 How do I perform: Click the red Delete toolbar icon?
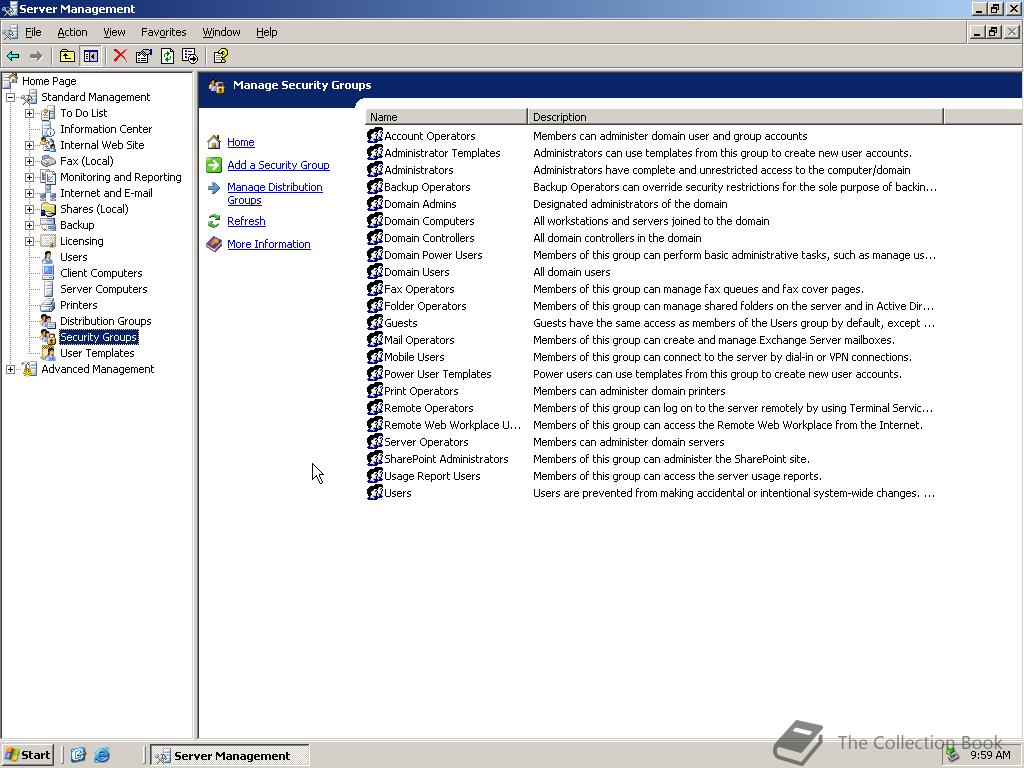[x=120, y=56]
